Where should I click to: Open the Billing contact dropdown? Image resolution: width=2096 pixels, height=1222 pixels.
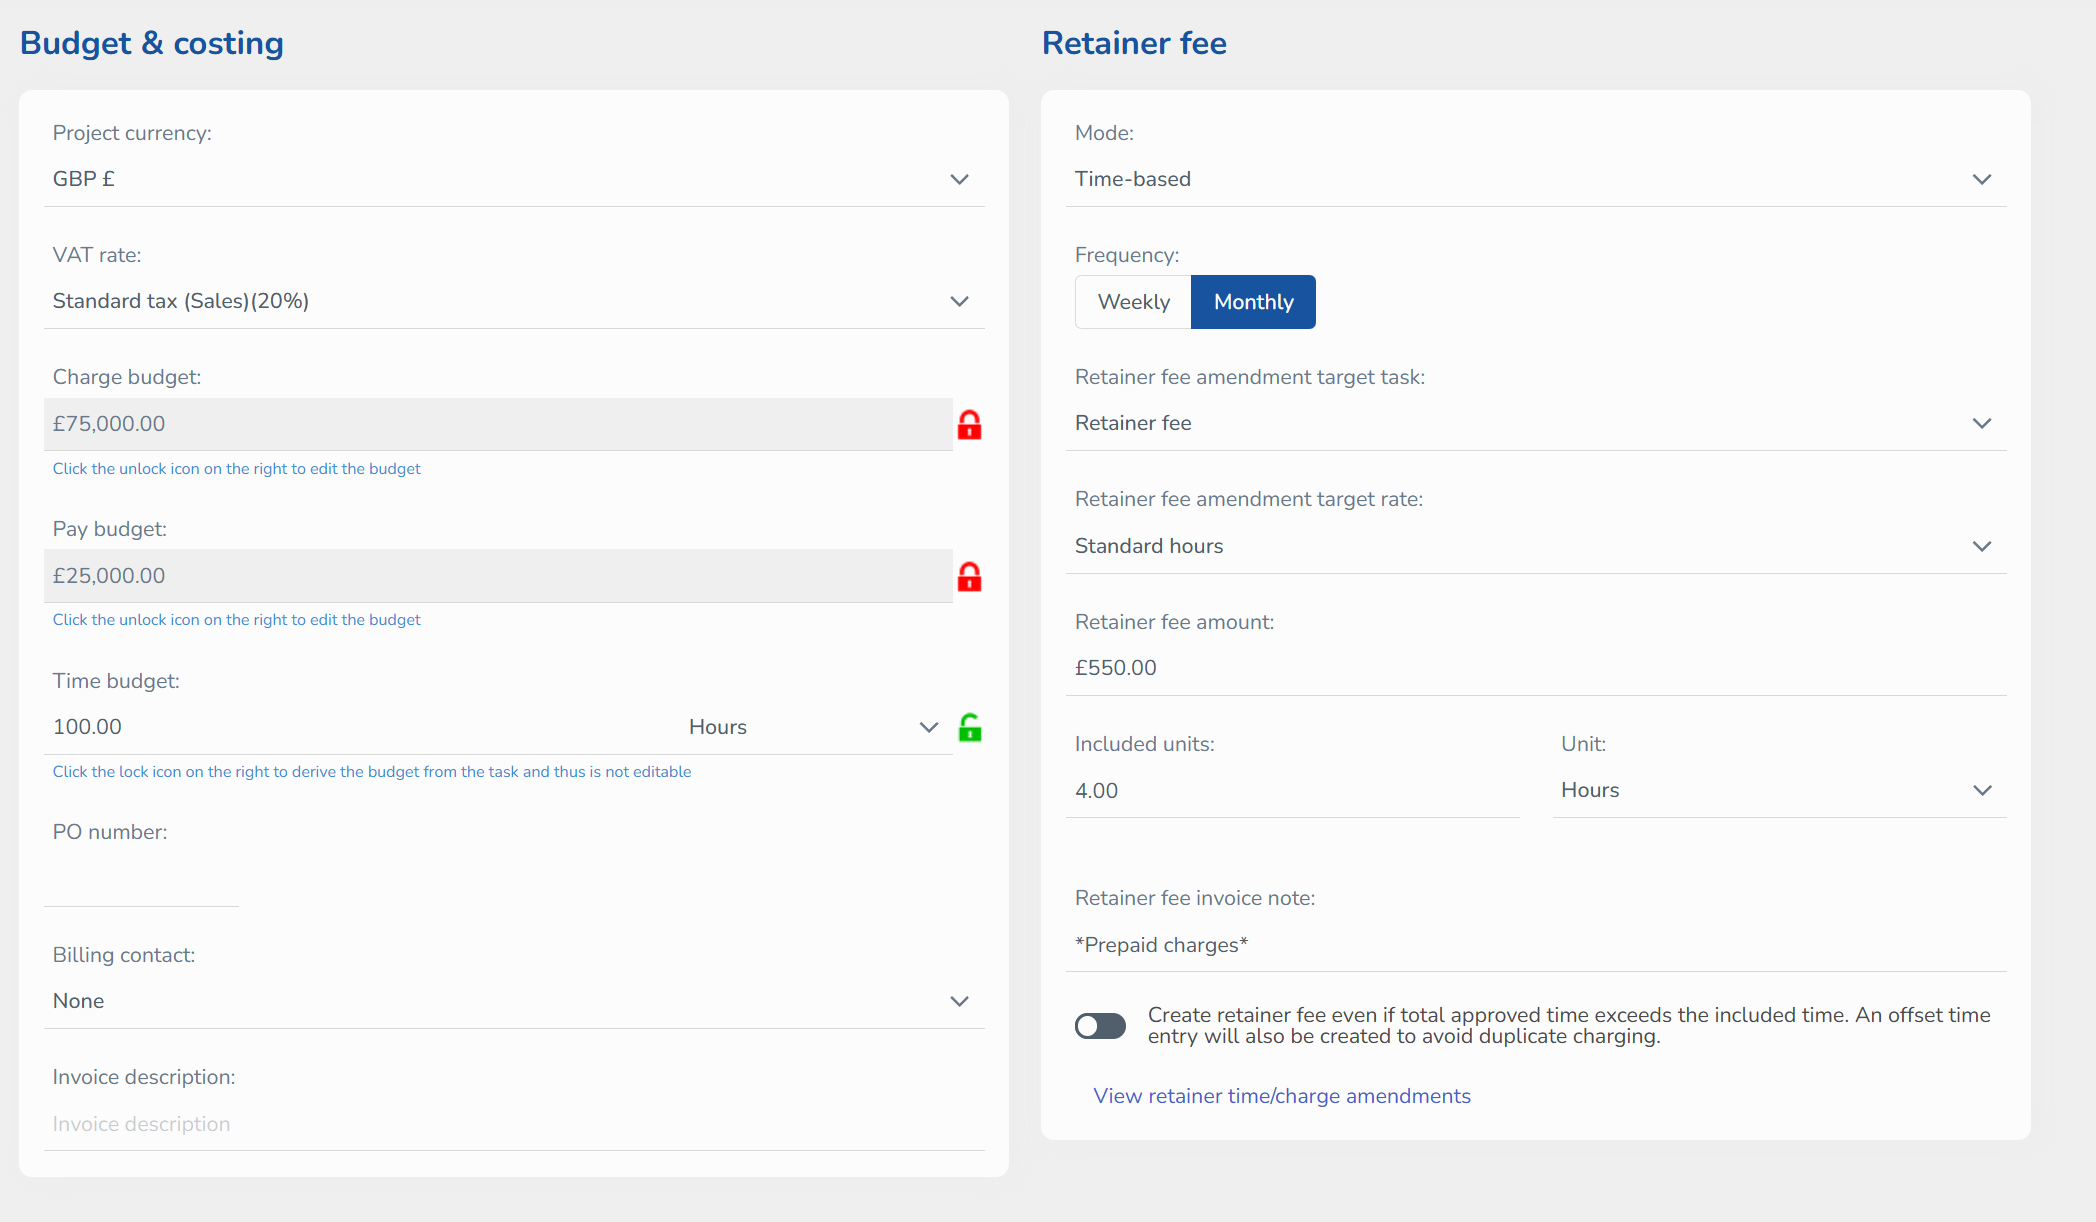pyautogui.click(x=514, y=1001)
